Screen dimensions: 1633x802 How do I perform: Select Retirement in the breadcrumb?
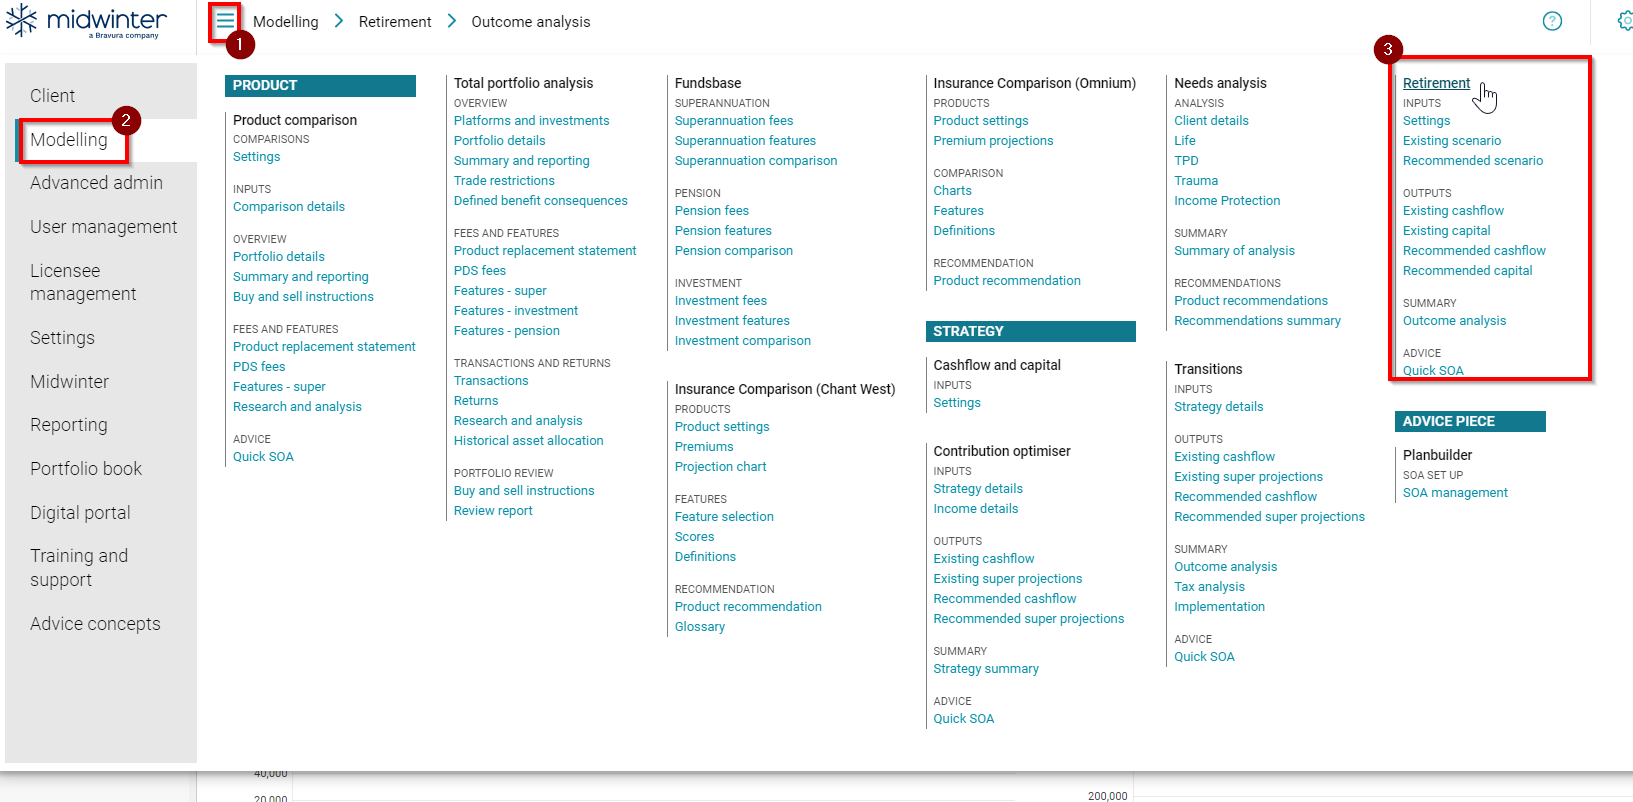pos(395,22)
